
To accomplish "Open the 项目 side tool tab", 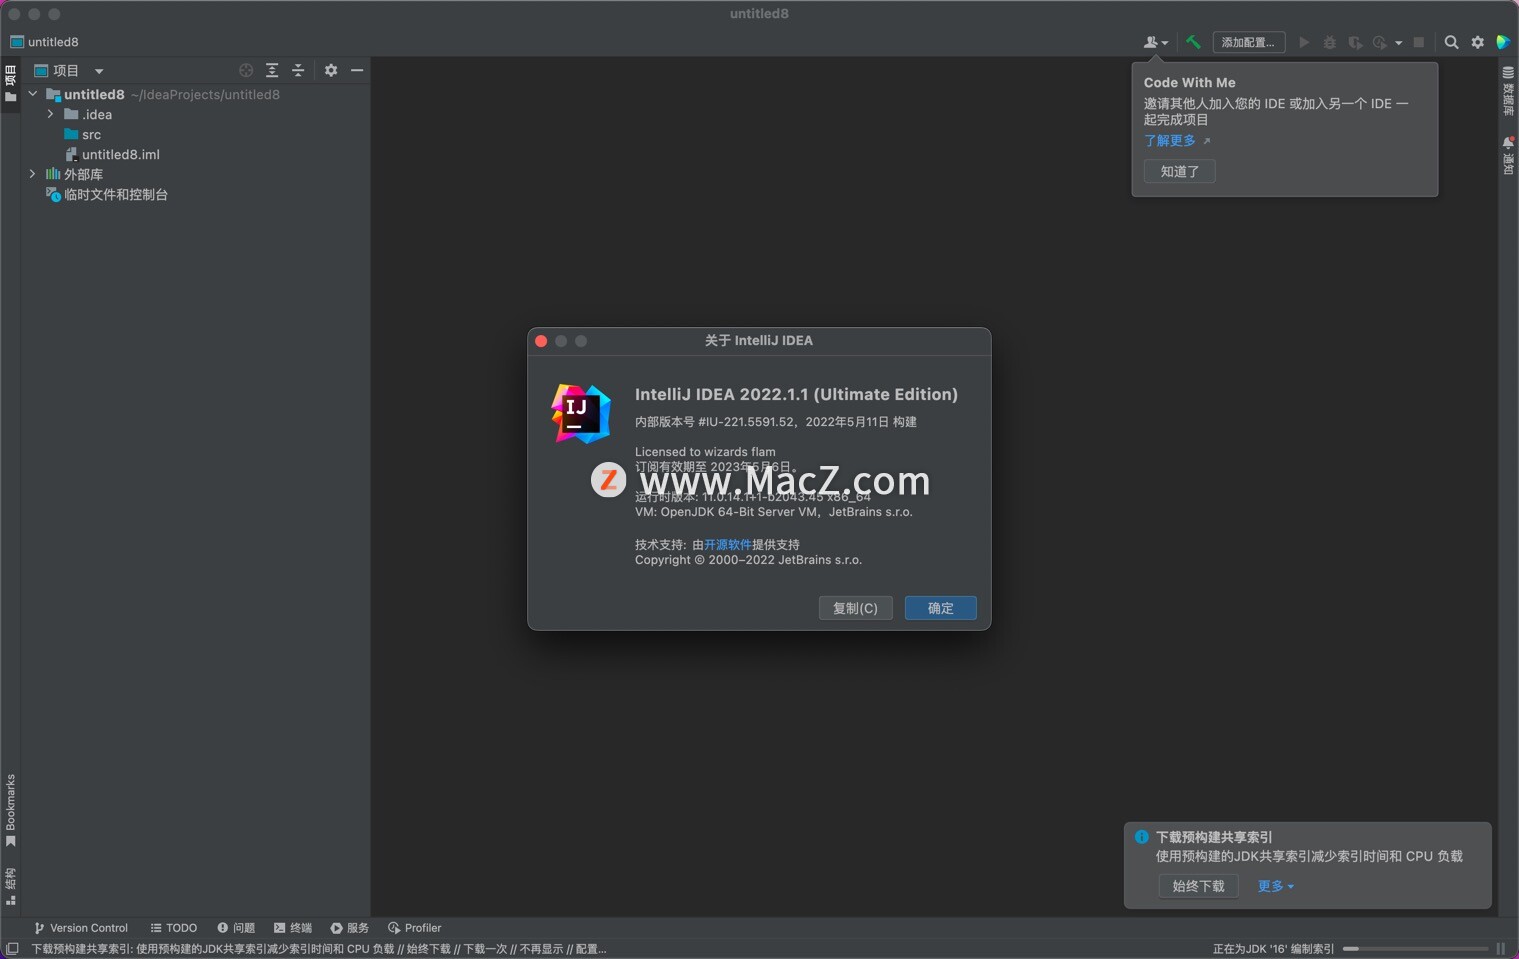I will (10, 83).
